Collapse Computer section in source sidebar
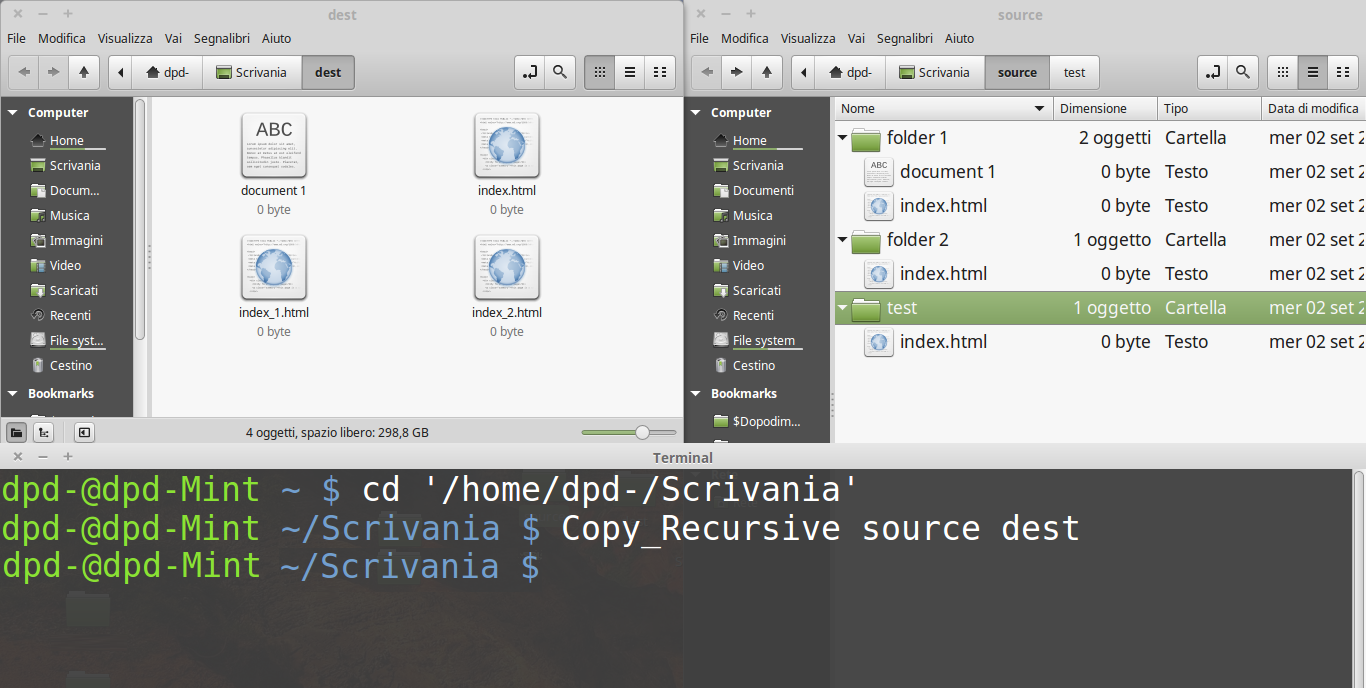The height and width of the screenshot is (688, 1366). click(x=696, y=113)
